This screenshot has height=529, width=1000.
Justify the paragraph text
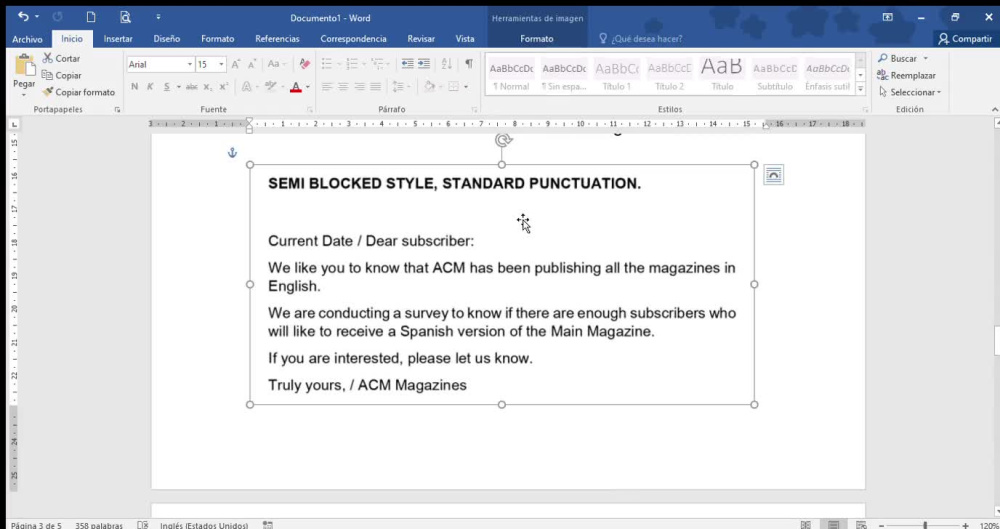click(376, 87)
